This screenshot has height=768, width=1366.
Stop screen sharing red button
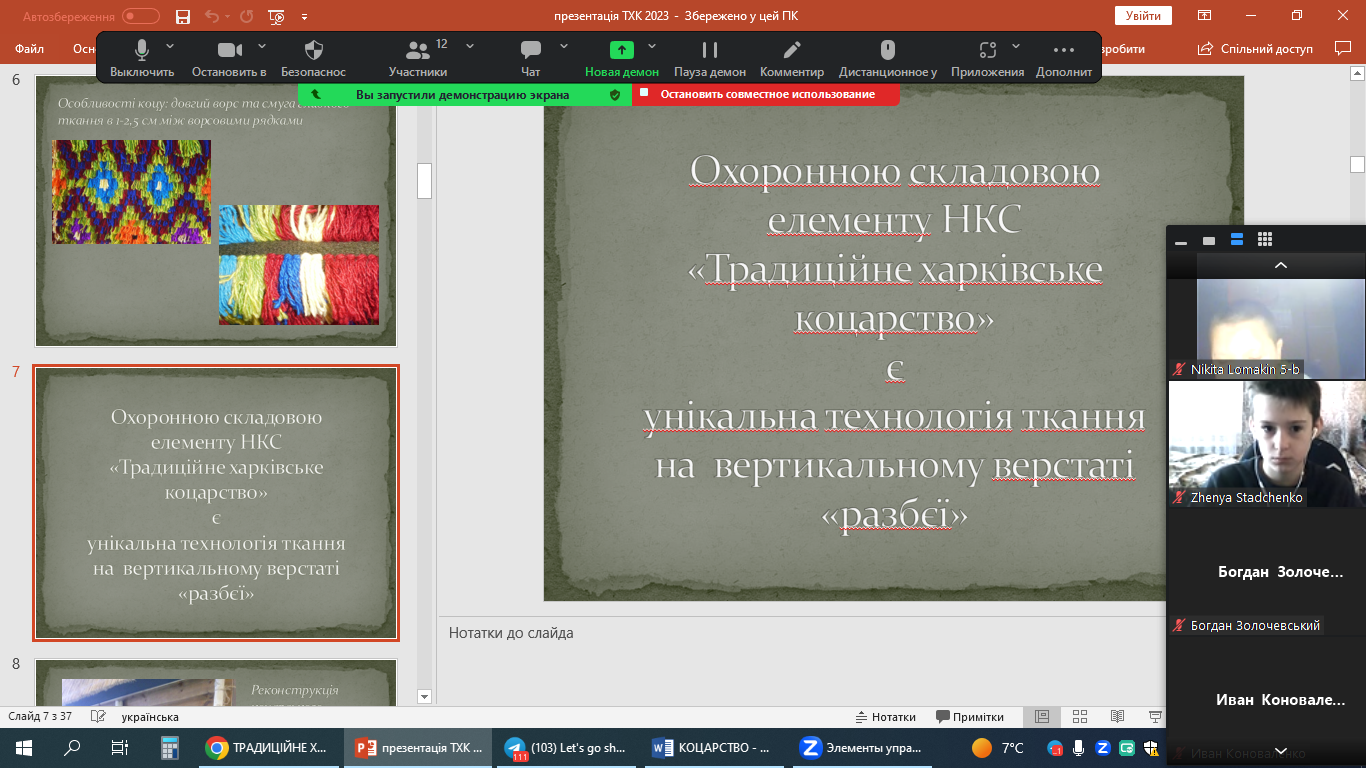766,94
